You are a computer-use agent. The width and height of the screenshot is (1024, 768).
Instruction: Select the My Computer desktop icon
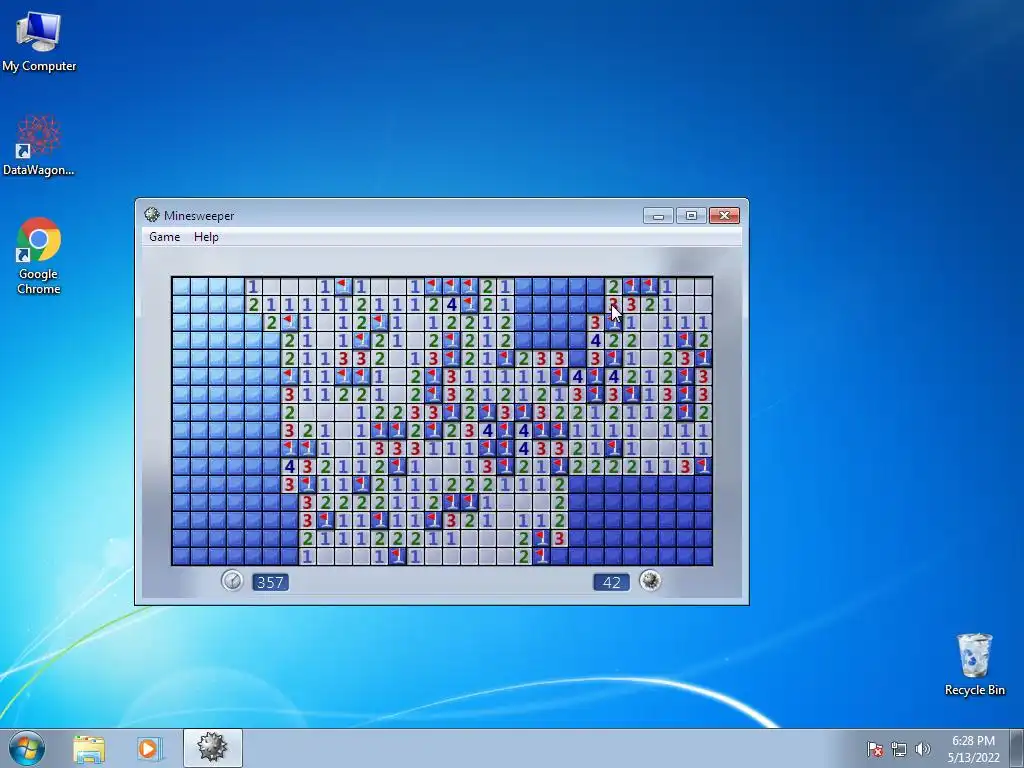point(39,42)
